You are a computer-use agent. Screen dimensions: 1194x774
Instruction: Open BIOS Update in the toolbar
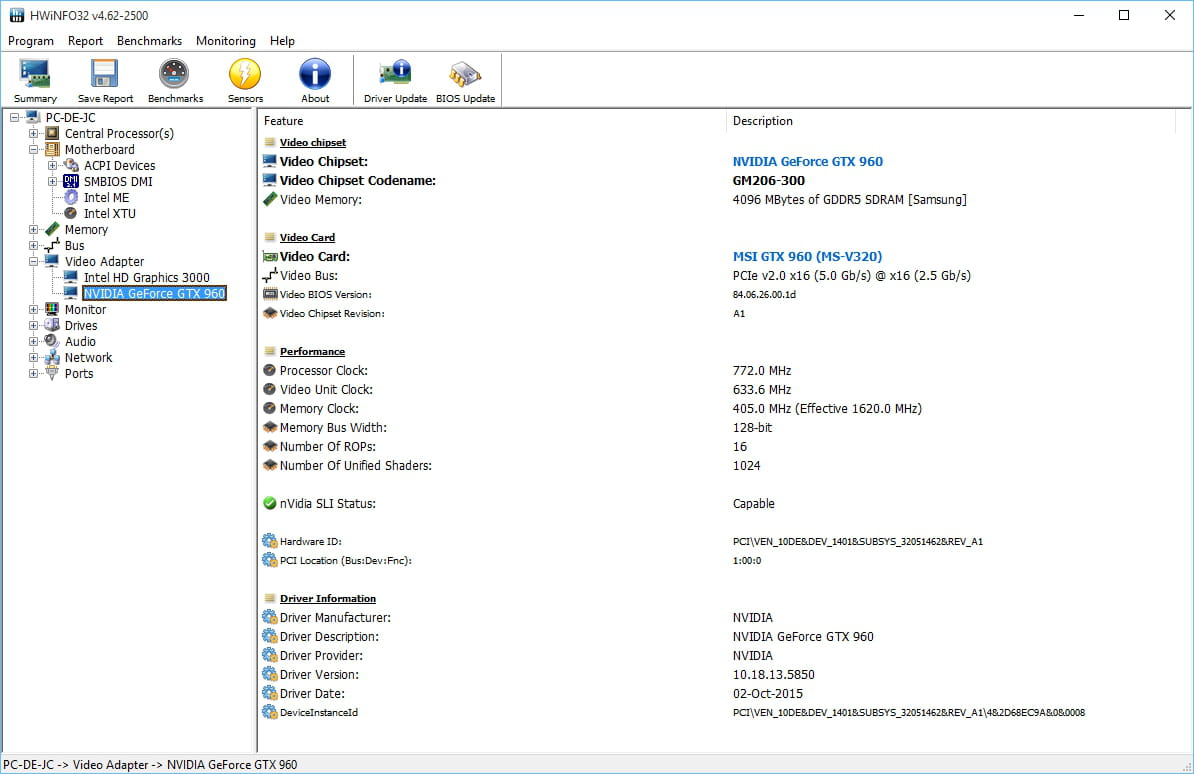tap(465, 80)
